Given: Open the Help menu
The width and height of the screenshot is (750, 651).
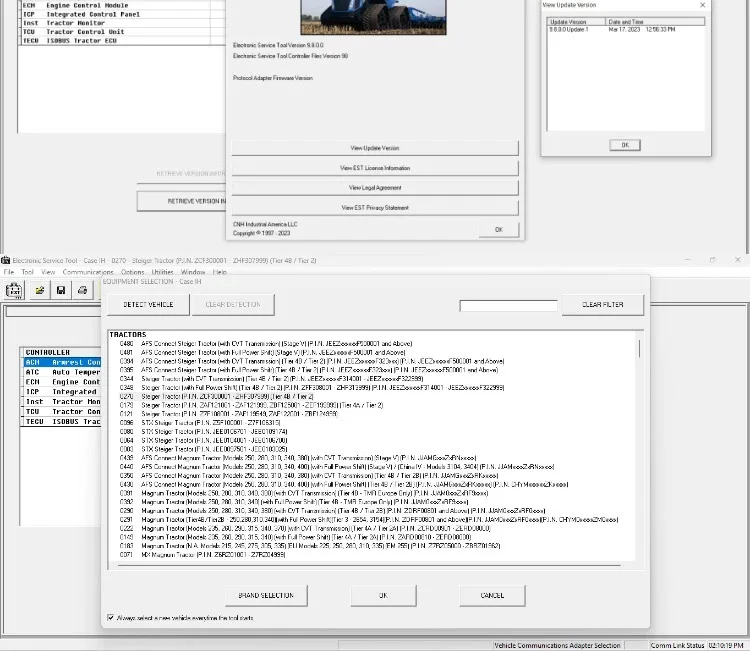Looking at the screenshot, I should coord(220,272).
